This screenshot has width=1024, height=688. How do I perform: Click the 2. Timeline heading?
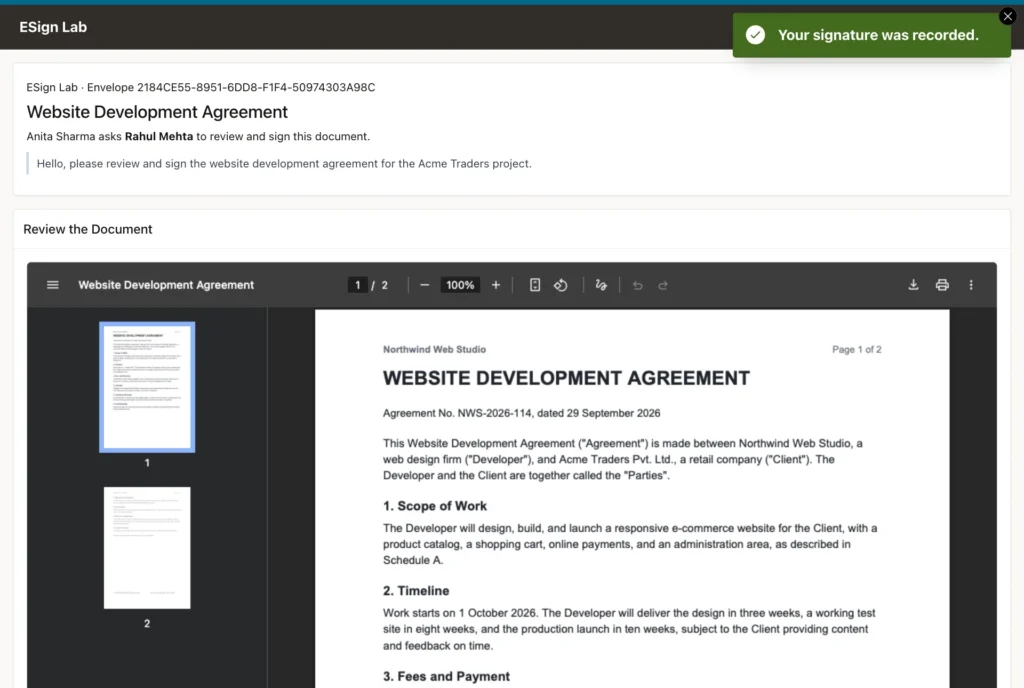coord(416,591)
